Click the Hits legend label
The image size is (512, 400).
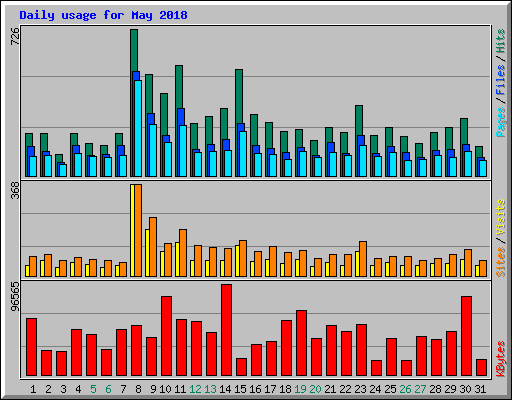501,41
